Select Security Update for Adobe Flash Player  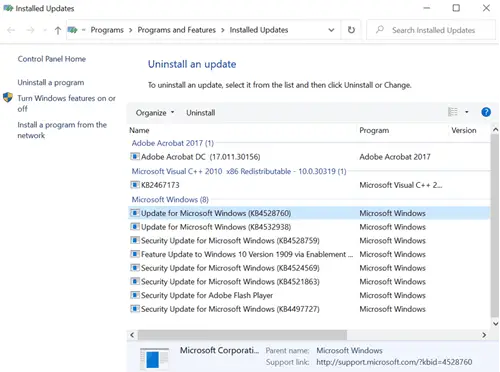309,295
